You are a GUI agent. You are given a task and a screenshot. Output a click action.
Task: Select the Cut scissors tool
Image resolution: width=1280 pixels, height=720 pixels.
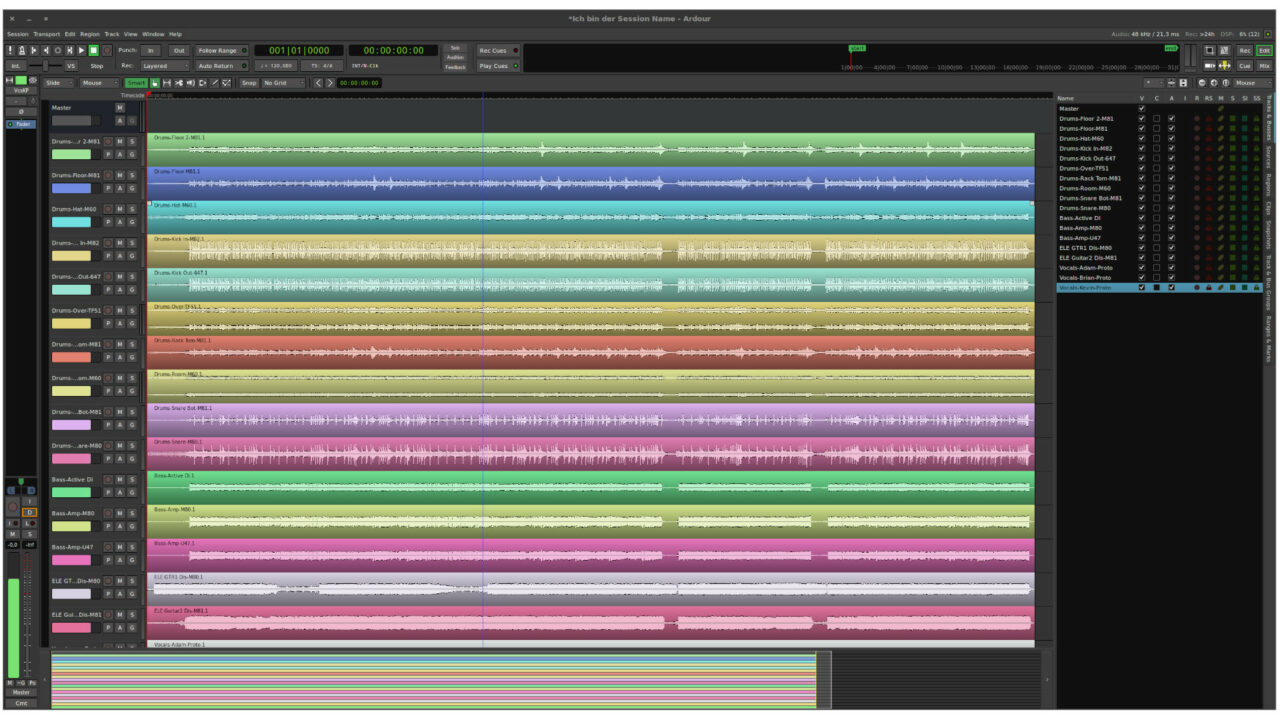click(179, 83)
